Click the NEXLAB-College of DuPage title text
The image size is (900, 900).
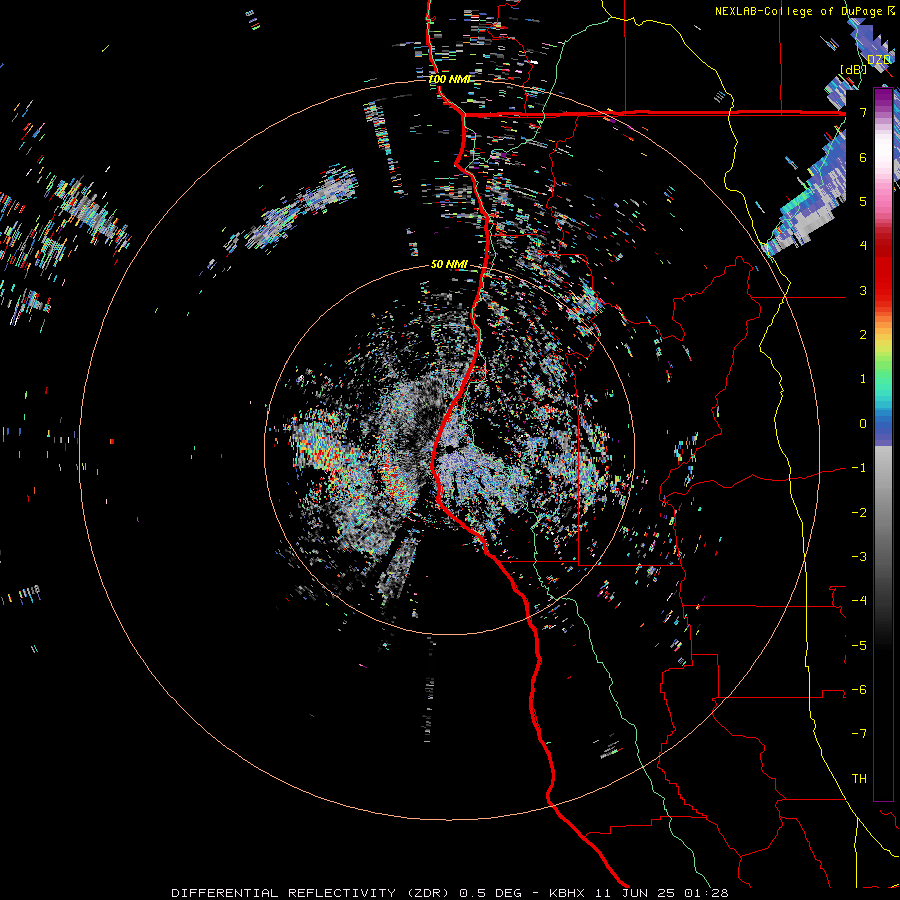pyautogui.click(x=798, y=11)
